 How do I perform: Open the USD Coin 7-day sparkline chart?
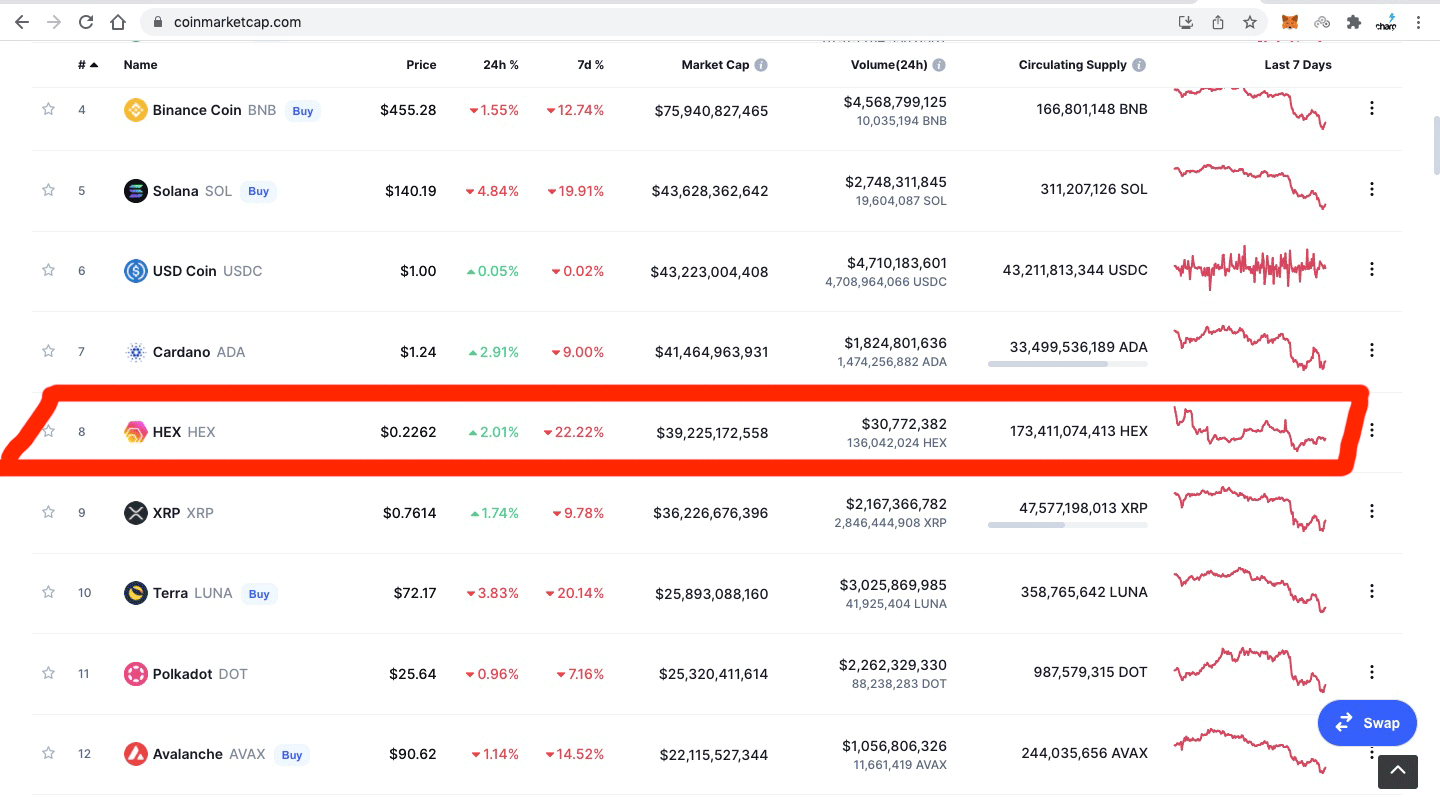point(1250,268)
